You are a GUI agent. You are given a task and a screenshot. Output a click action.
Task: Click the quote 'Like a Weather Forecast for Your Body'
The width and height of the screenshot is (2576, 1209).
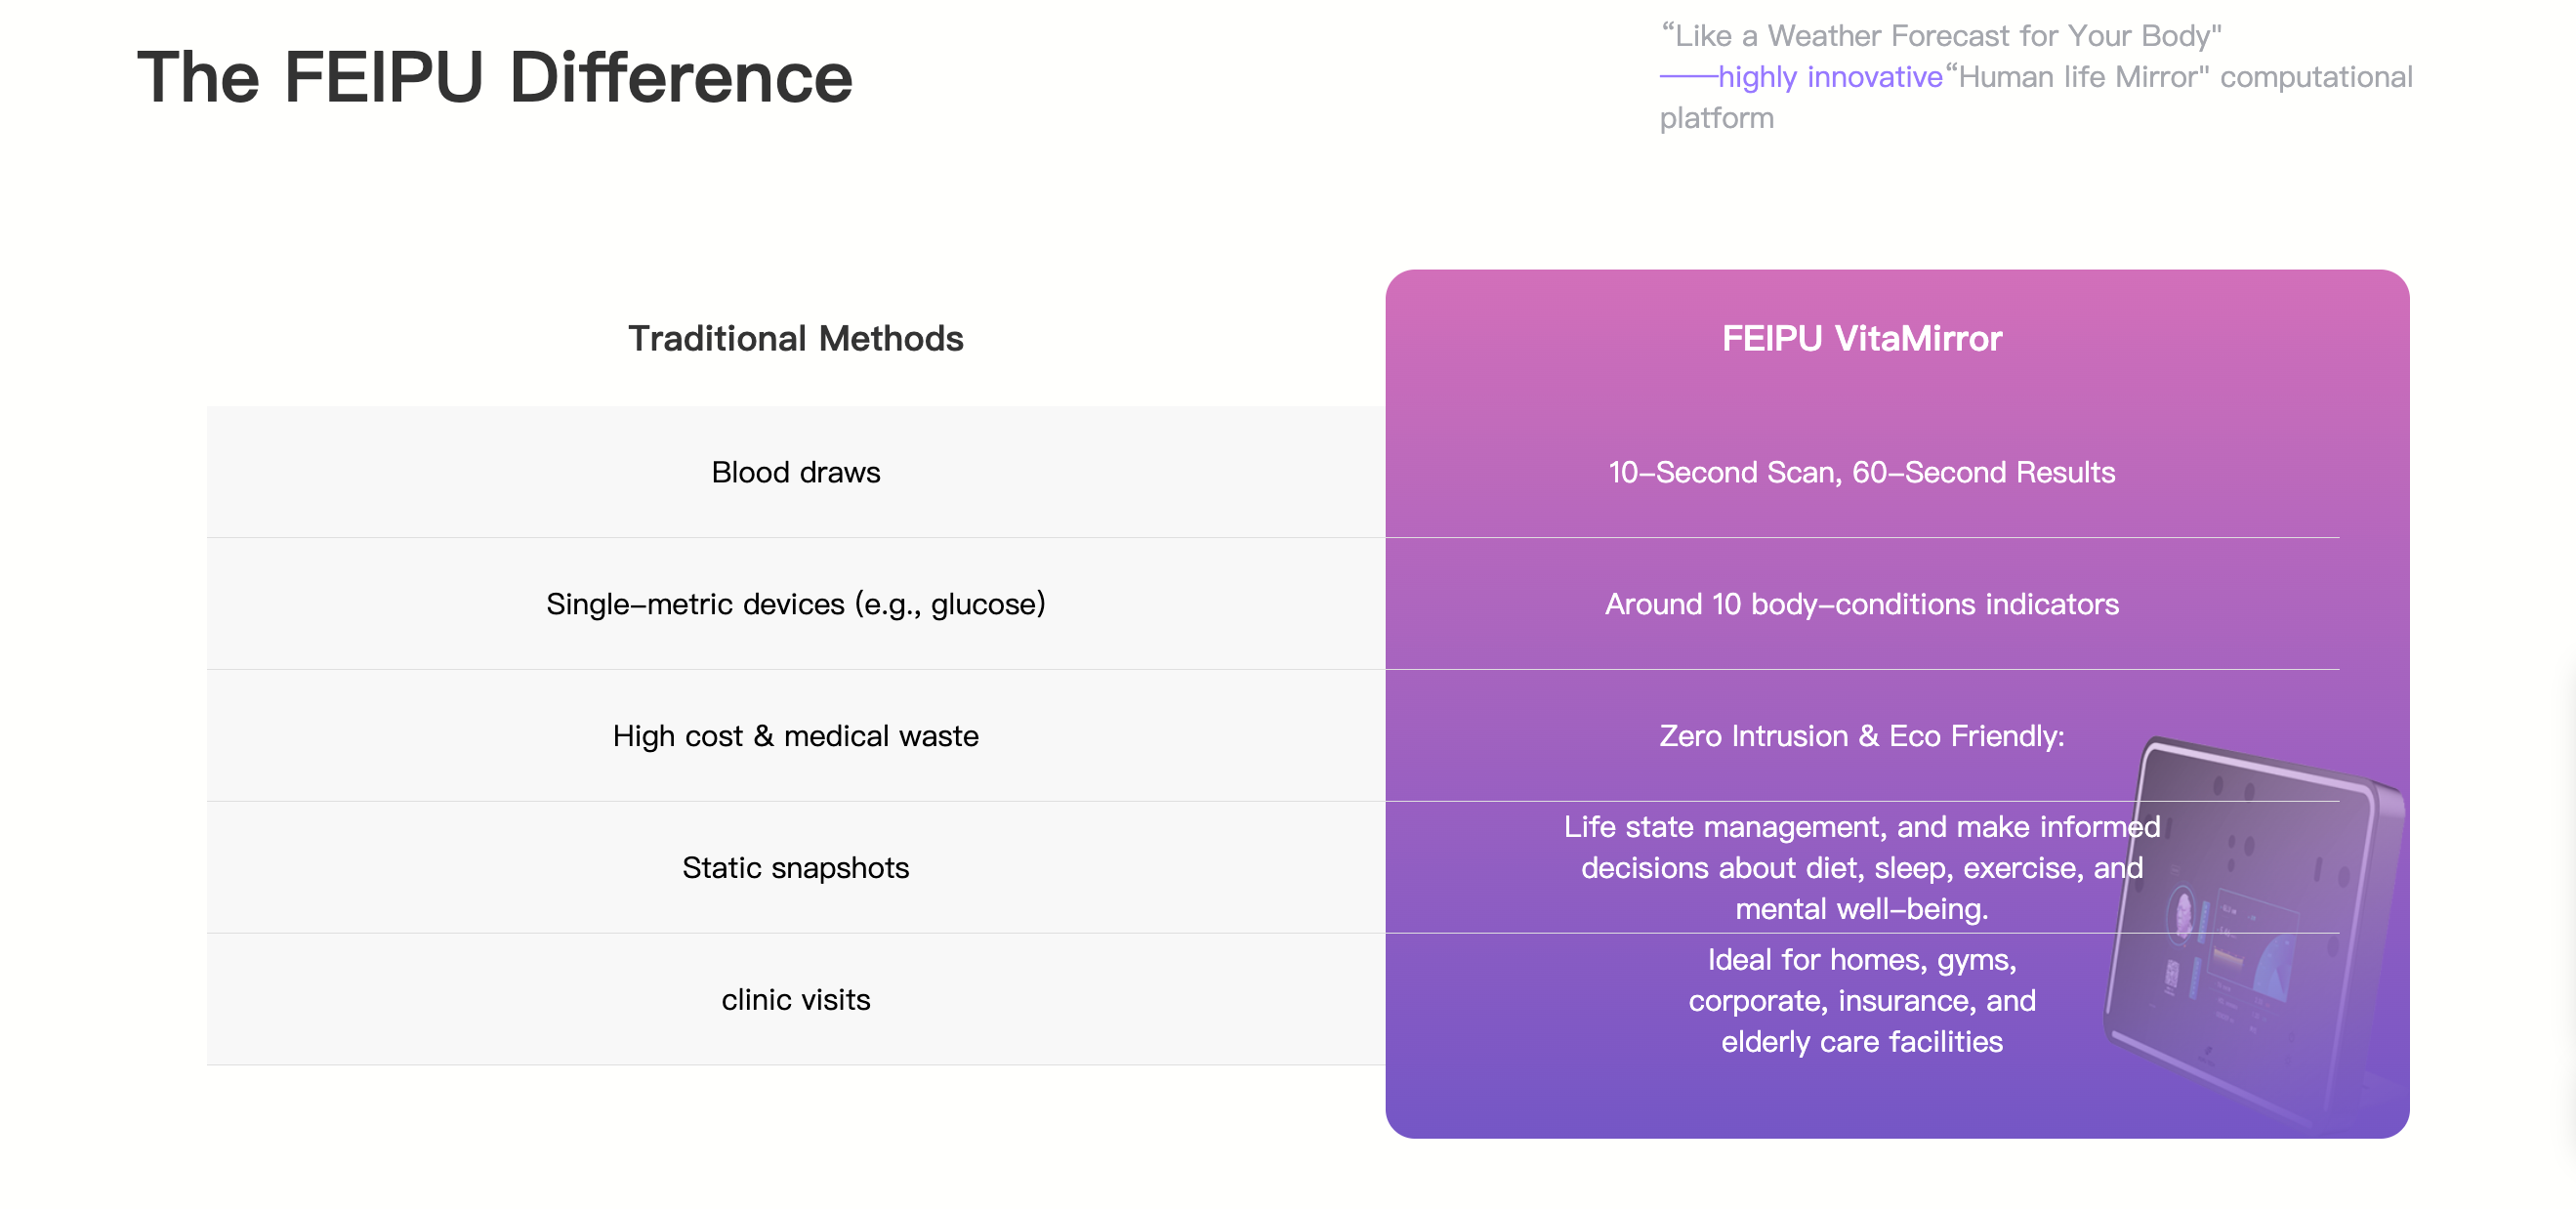(x=1941, y=36)
